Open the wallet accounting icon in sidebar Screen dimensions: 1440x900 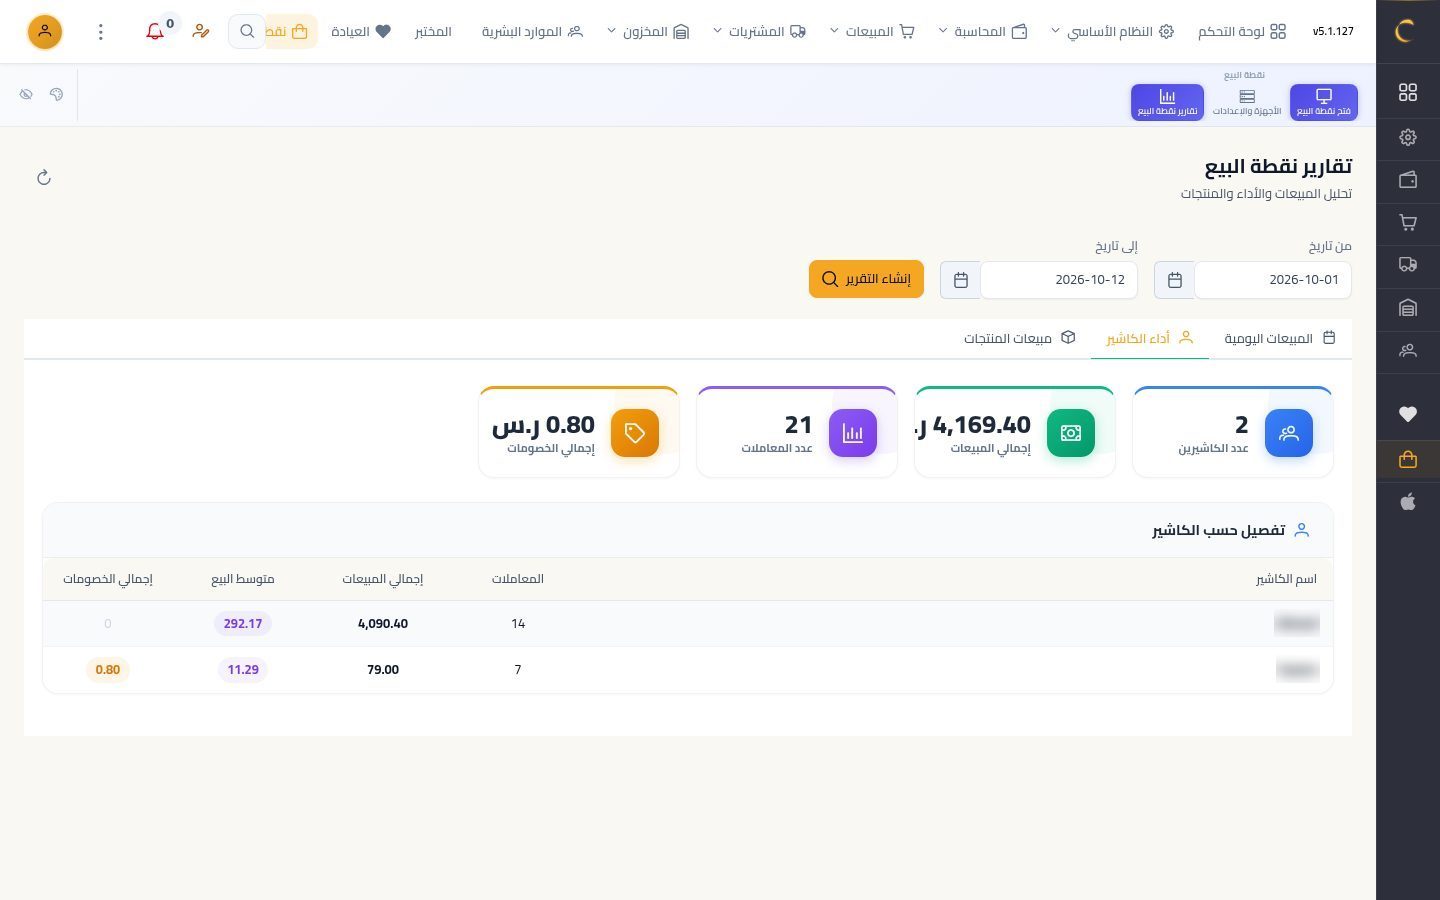click(1408, 180)
